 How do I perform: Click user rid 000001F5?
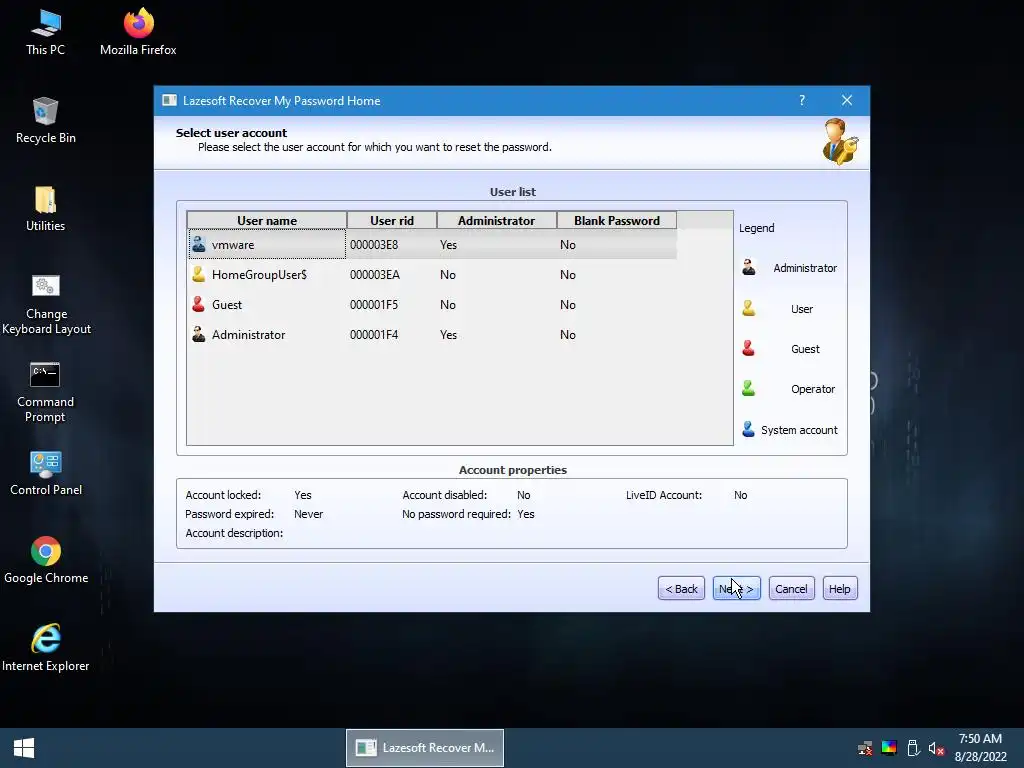374,304
